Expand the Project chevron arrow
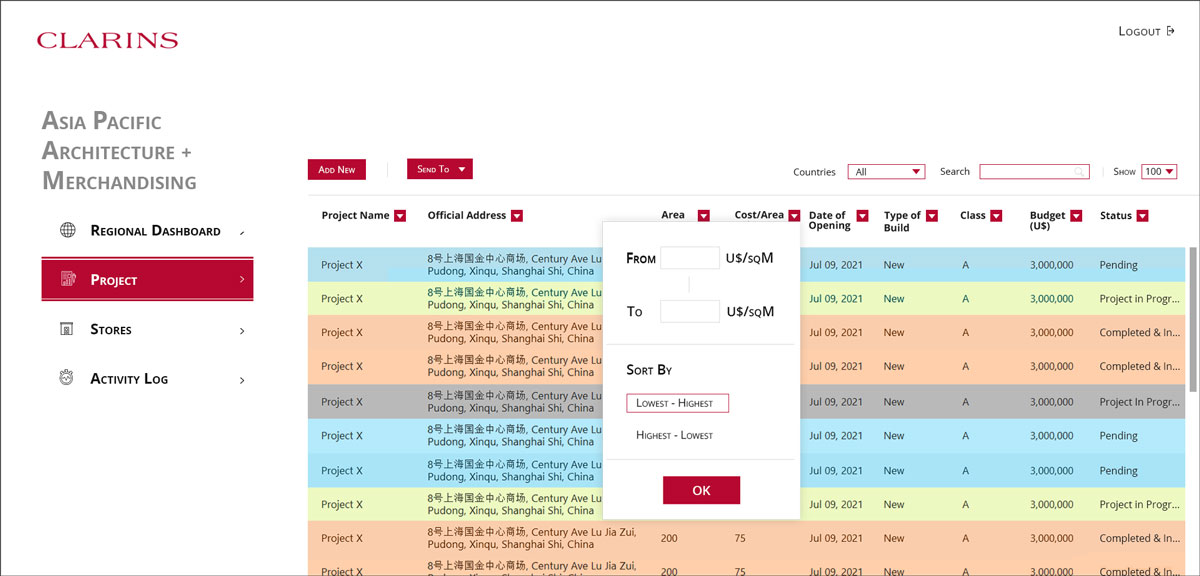The height and width of the screenshot is (576, 1200). coord(242,279)
